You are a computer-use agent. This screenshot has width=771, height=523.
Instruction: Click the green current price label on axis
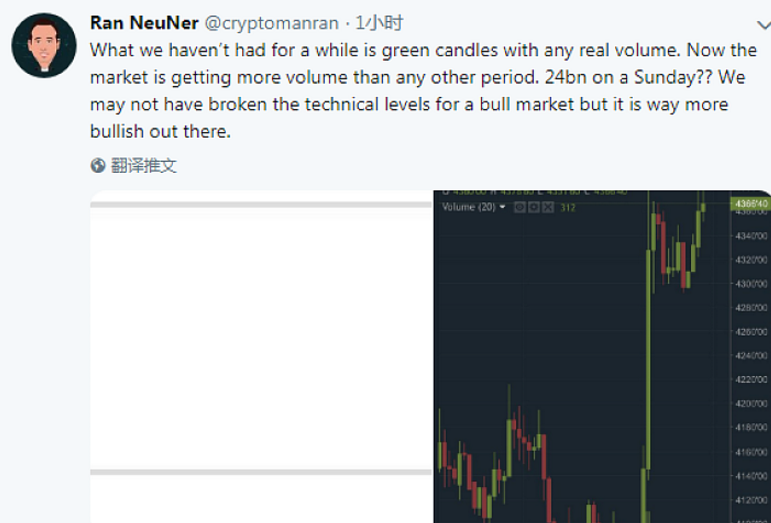point(749,204)
